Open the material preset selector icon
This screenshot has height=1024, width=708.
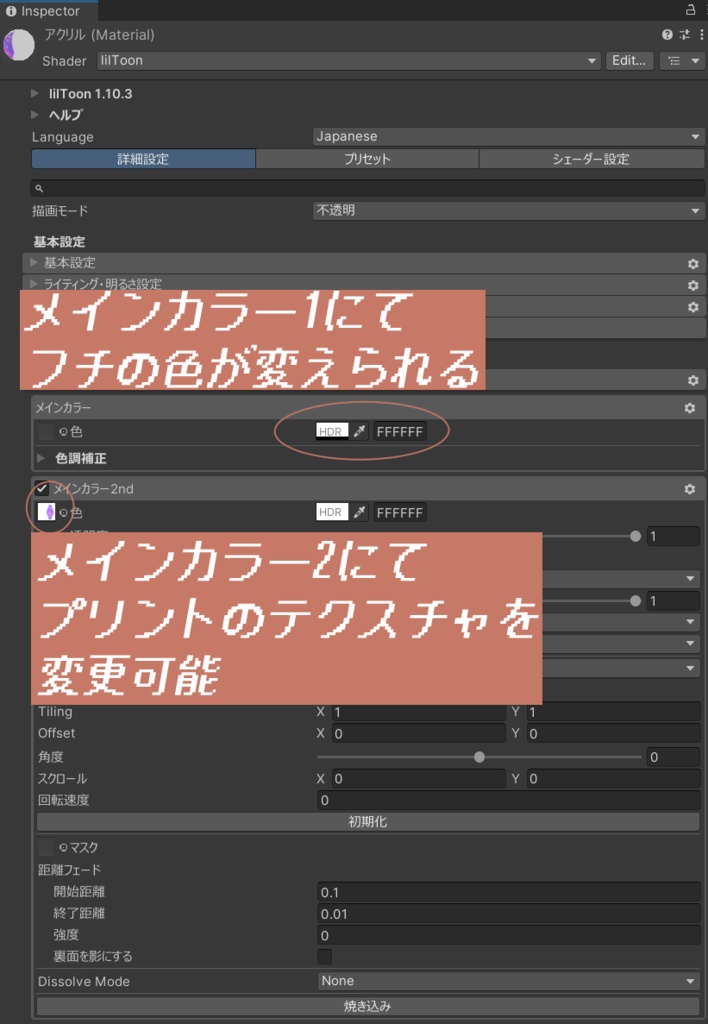(x=684, y=35)
